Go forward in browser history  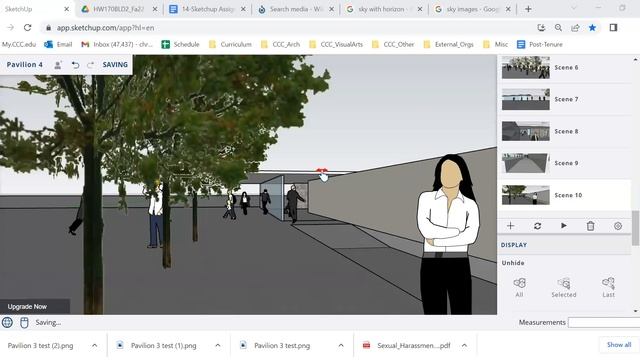[11, 28]
